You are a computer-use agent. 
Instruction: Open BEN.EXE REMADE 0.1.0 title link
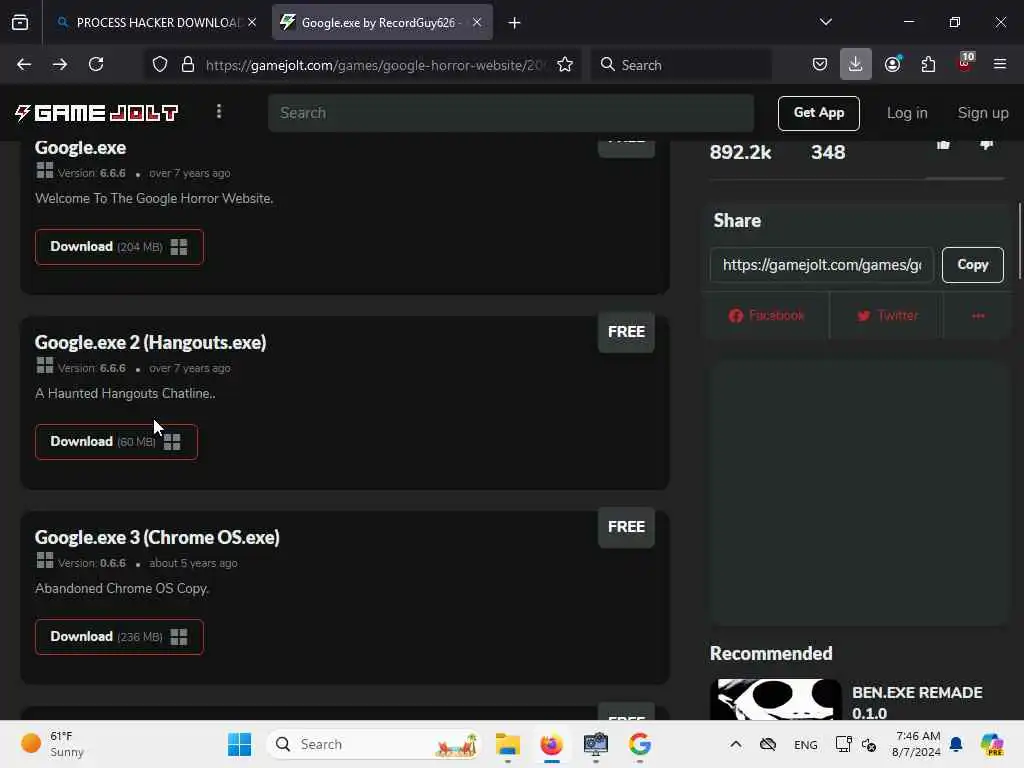[x=917, y=703]
